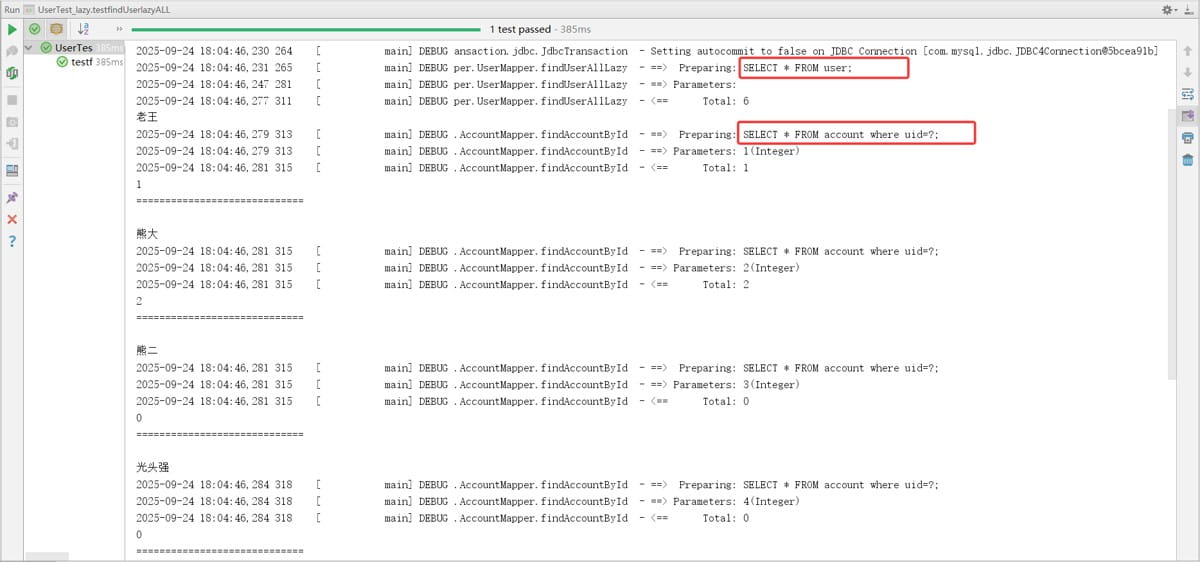Toggle Show Passed tests green check button
Viewport: 1200px width, 562px height.
coord(35,30)
